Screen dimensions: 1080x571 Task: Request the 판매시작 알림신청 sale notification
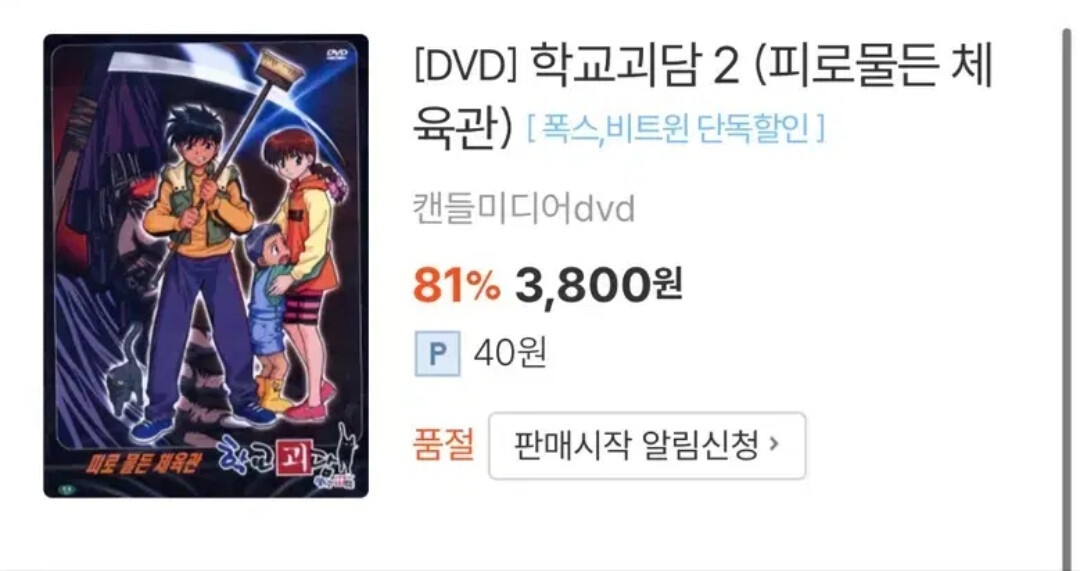click(x=647, y=446)
